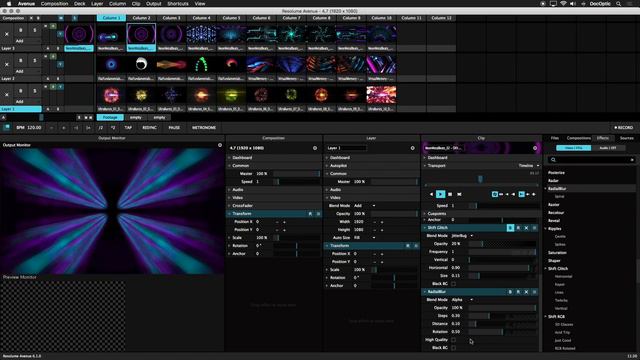The image size is (640, 360).
Task: Adjust the Shift Glitch Opacity slider
Action: pos(502,244)
